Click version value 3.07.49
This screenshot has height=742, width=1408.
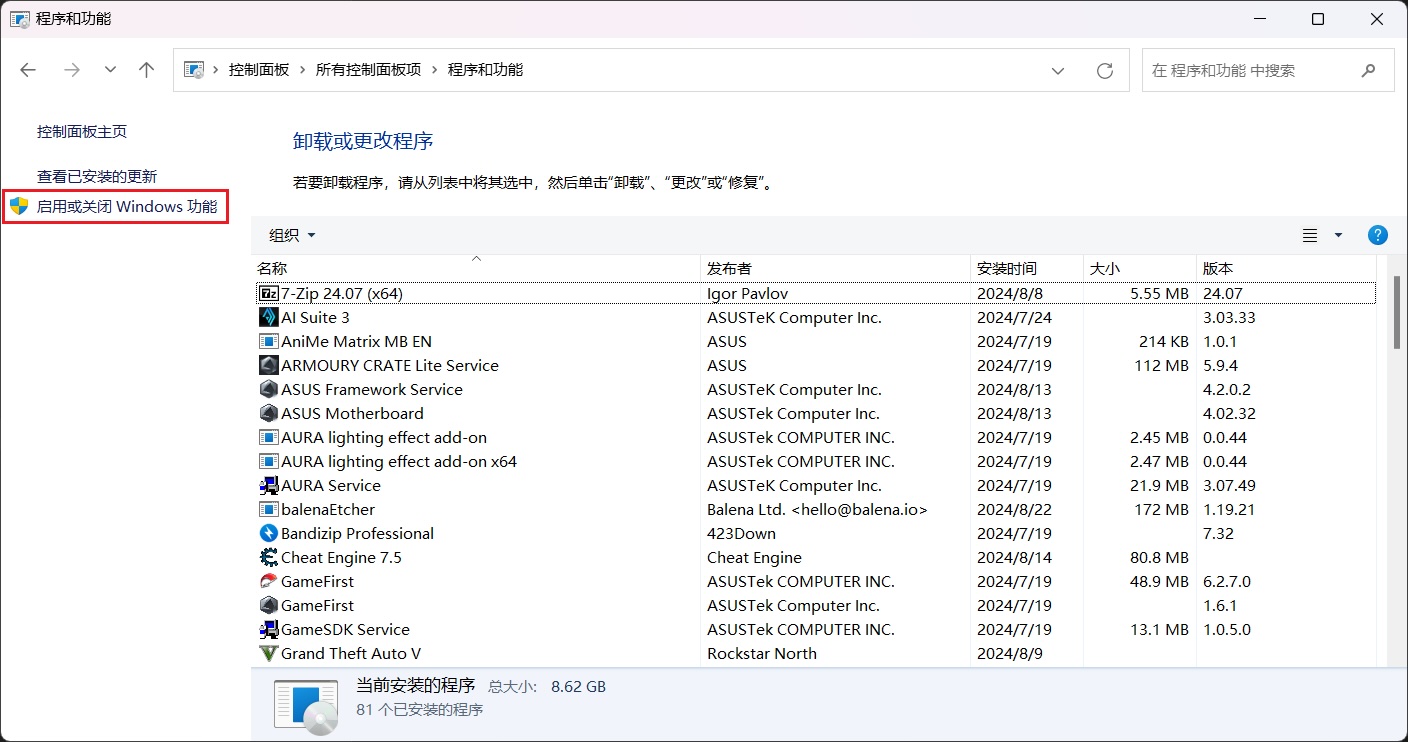[x=1229, y=485]
